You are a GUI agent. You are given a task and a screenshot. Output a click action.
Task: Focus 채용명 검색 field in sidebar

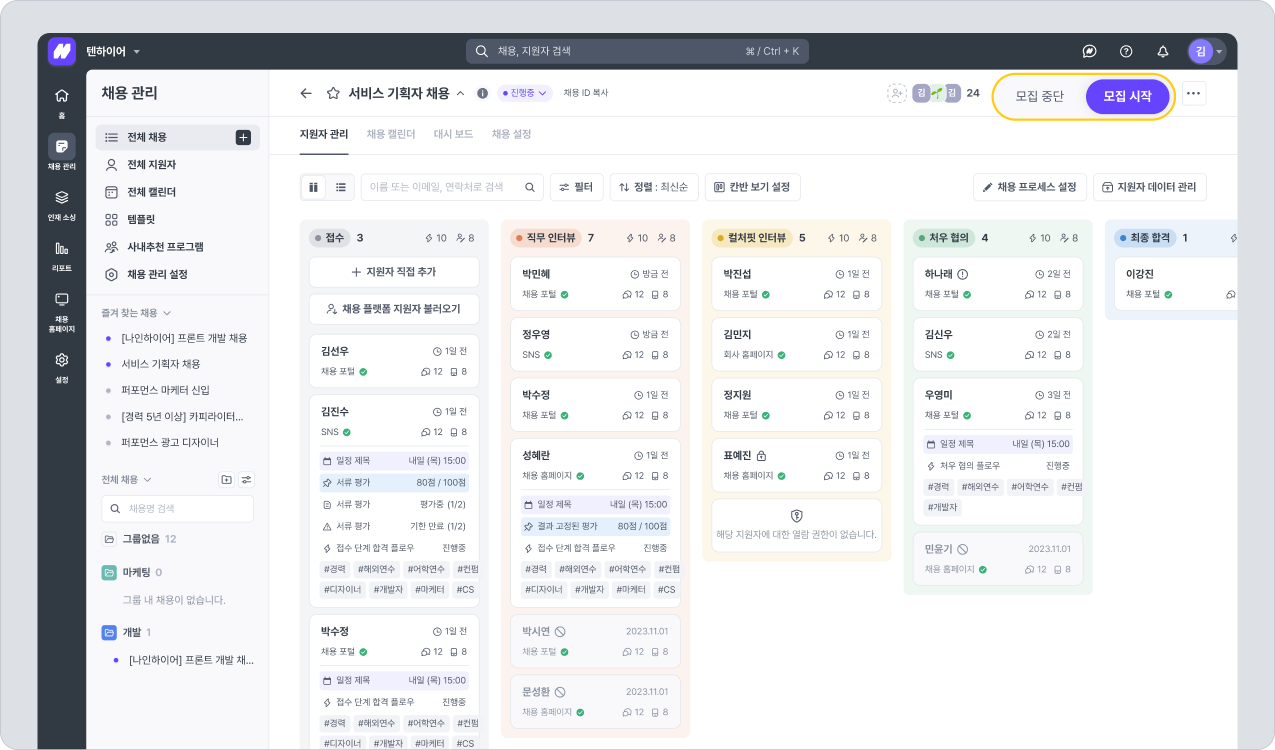tap(177, 509)
